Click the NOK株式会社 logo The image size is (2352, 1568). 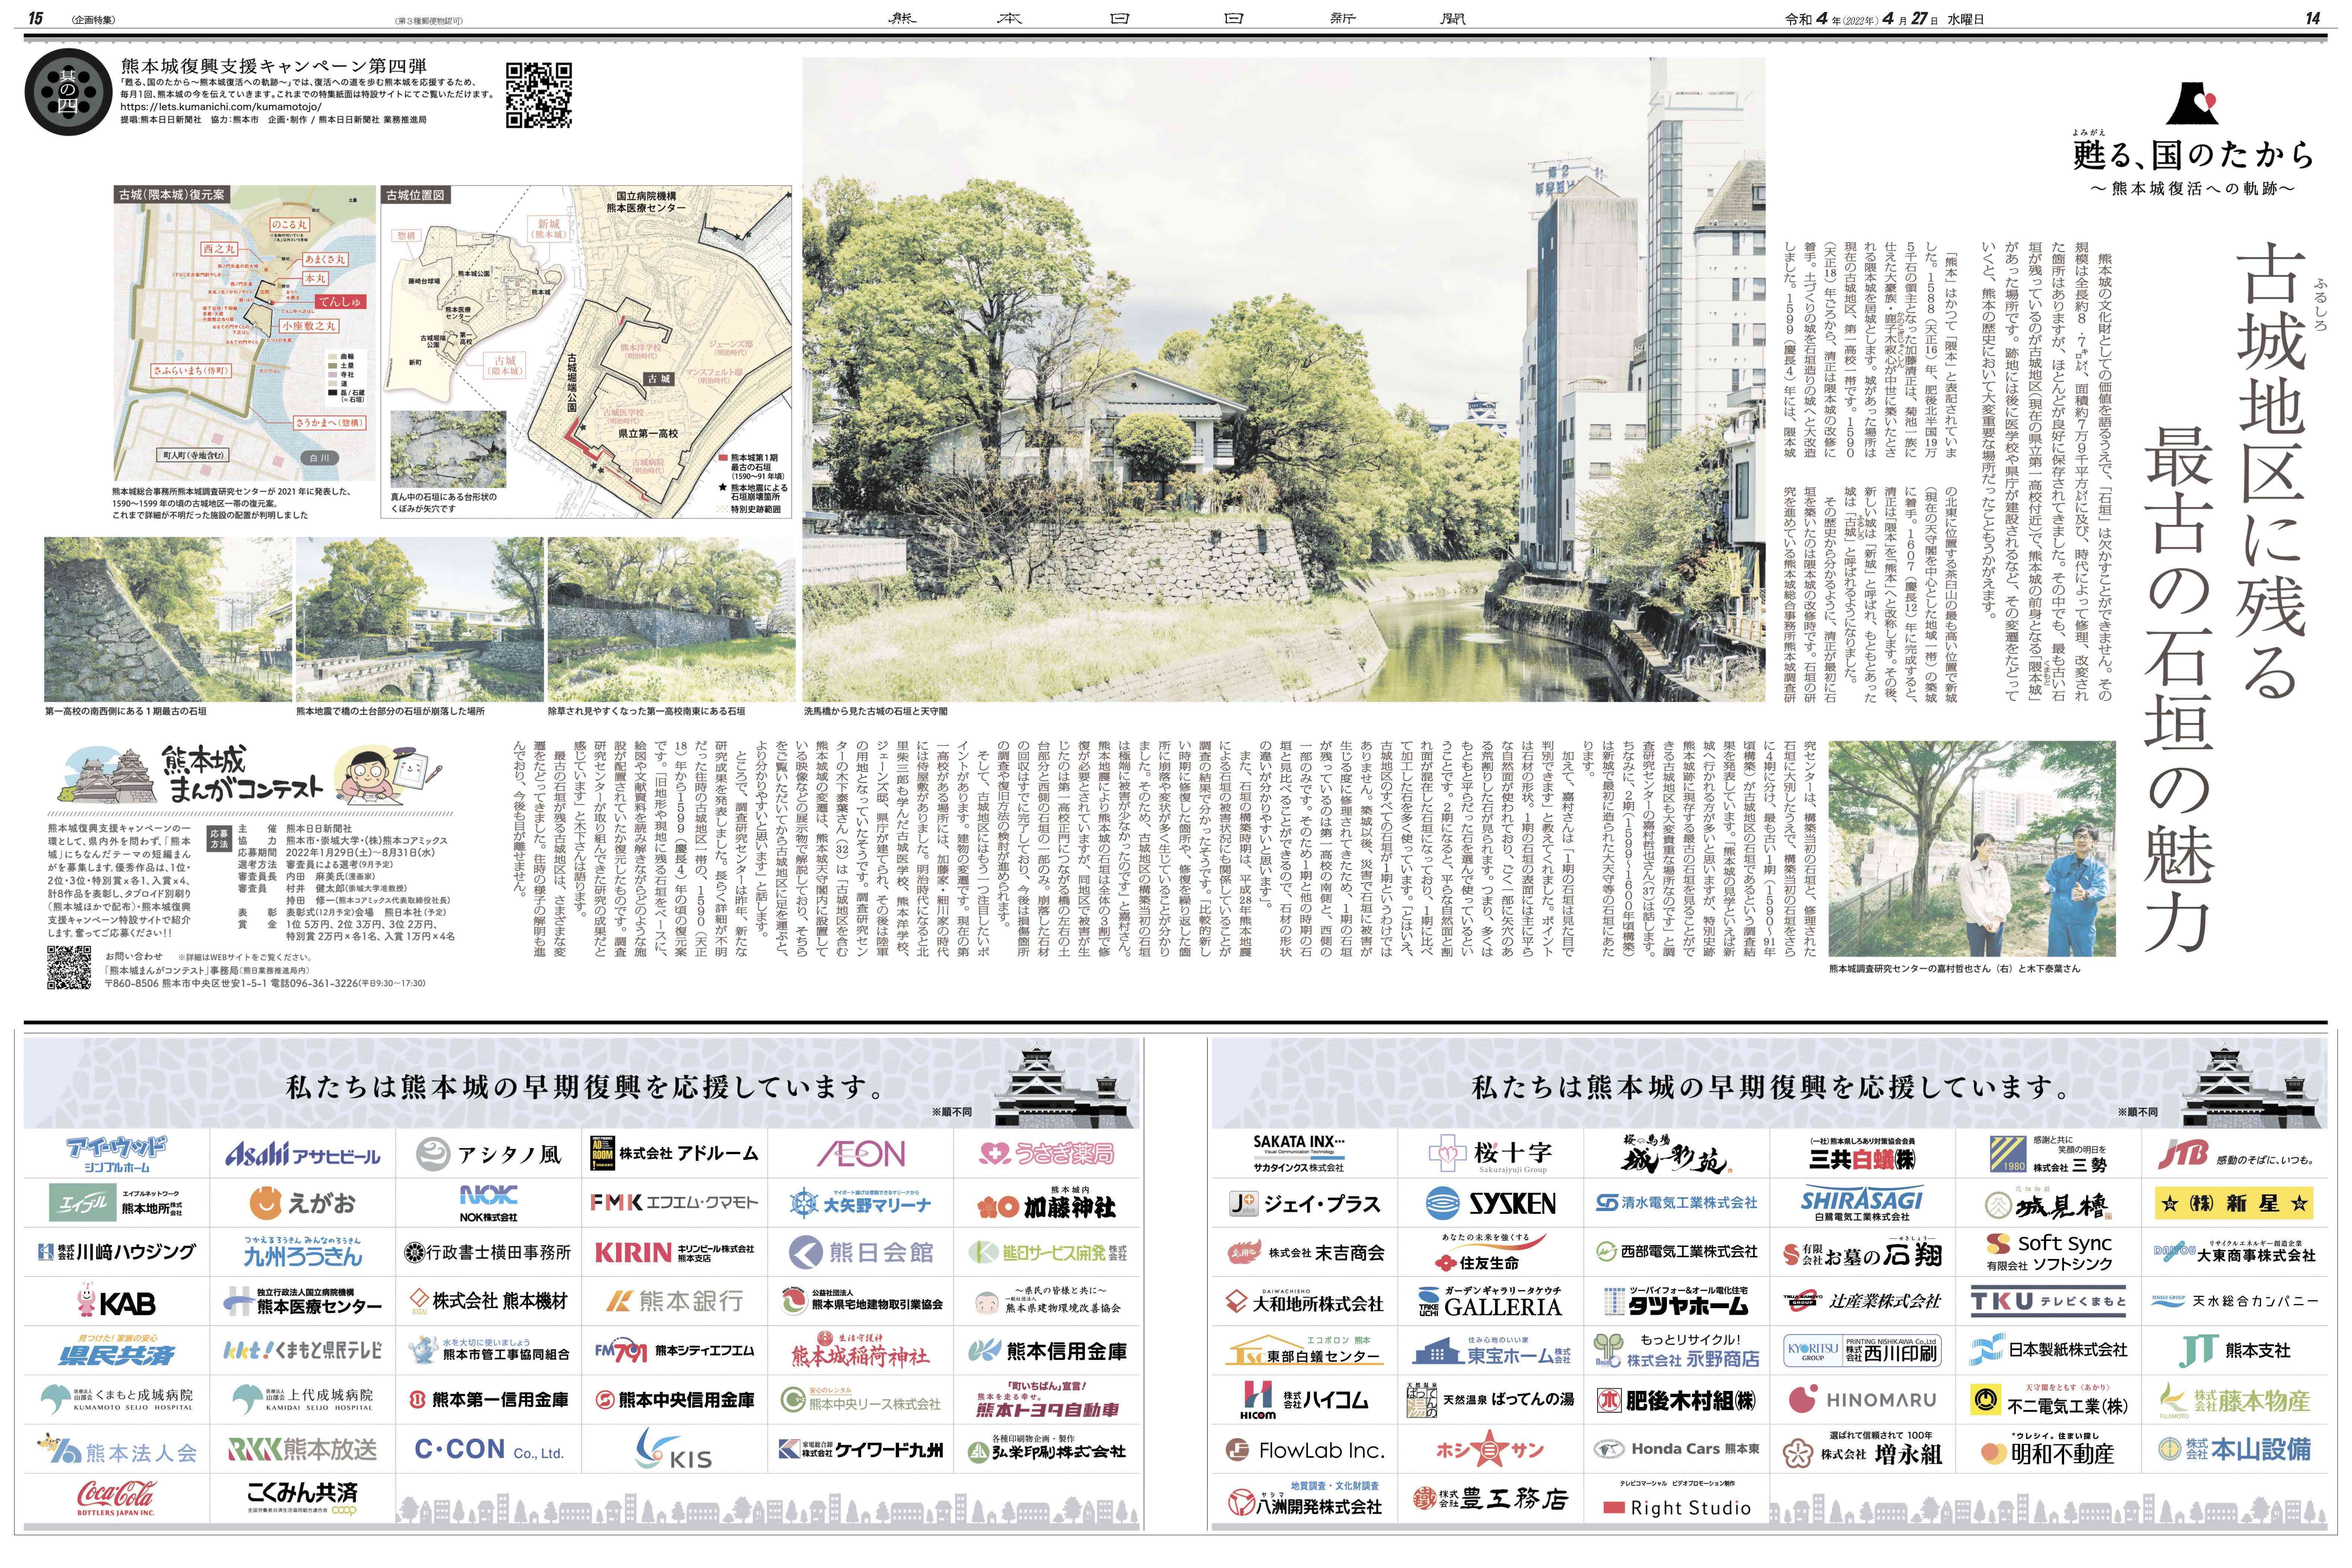[488, 1203]
